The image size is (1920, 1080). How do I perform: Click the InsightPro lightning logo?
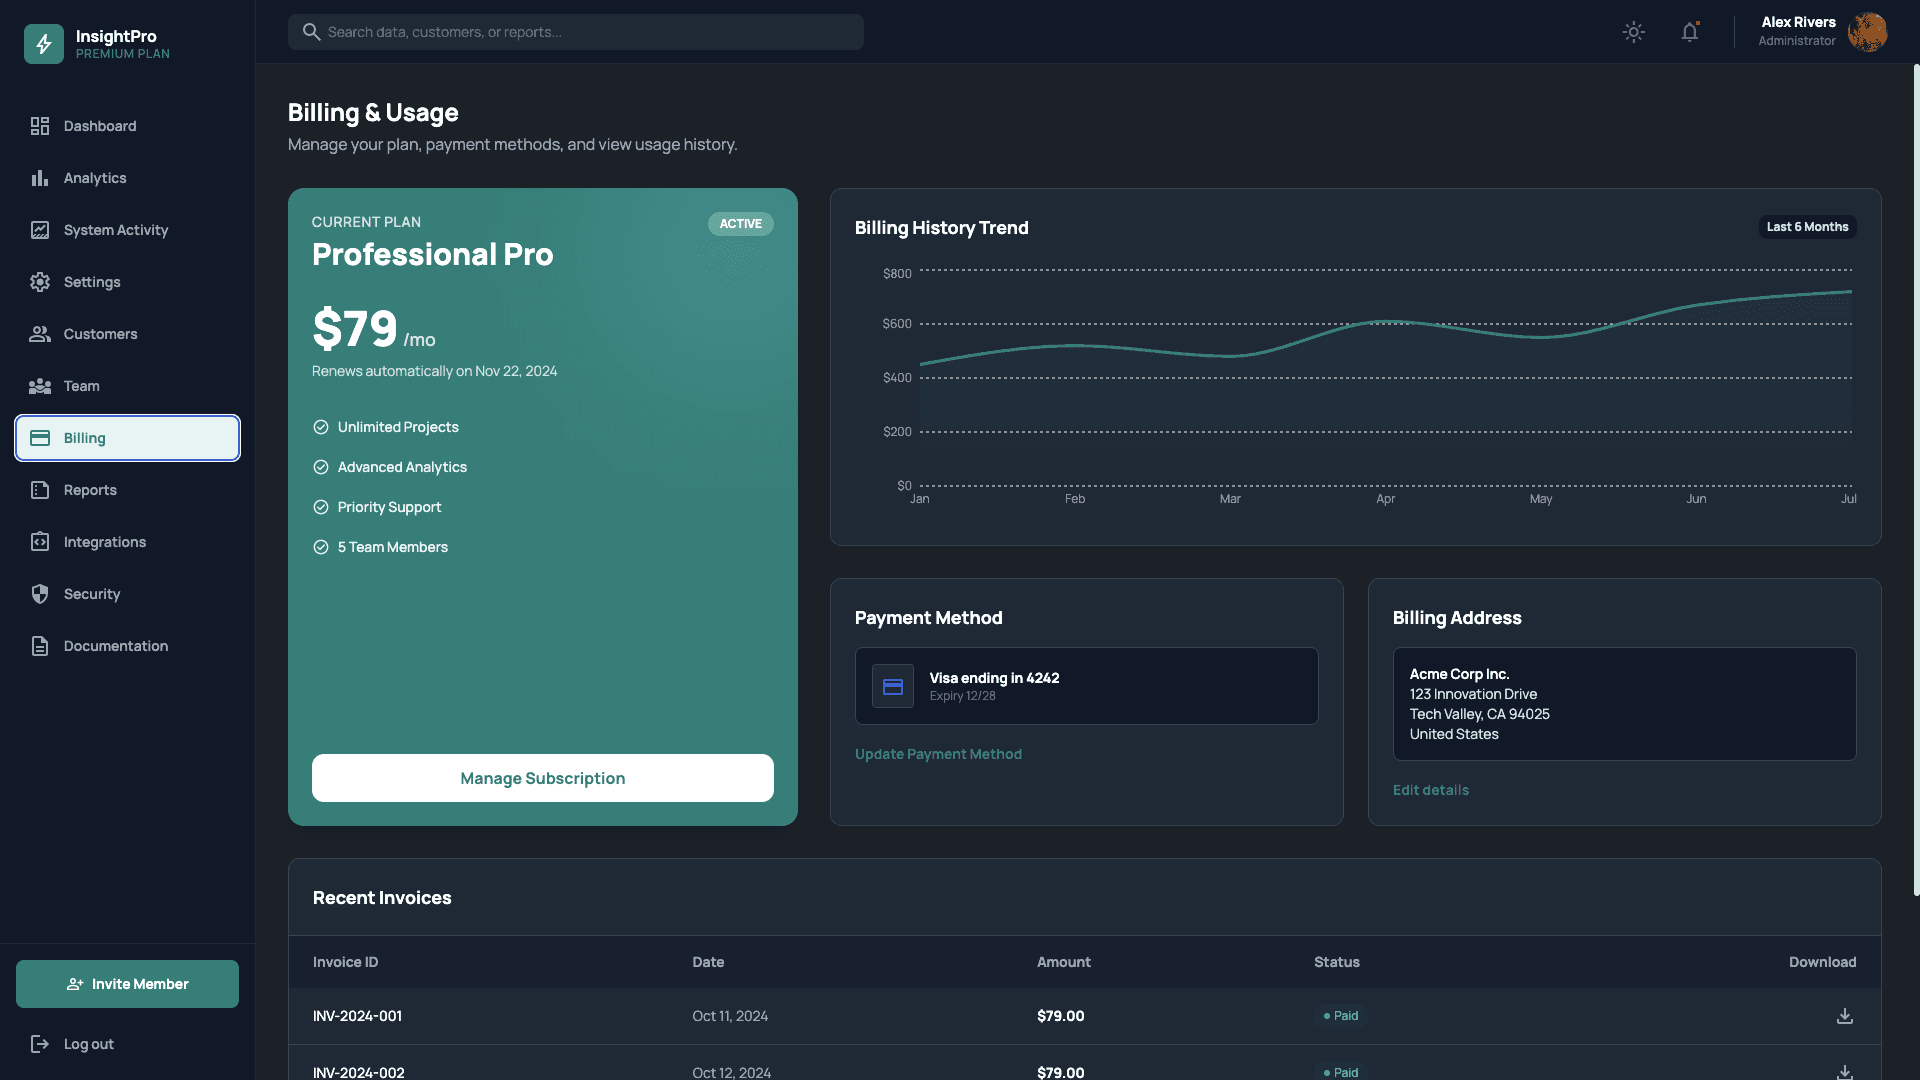(43, 43)
